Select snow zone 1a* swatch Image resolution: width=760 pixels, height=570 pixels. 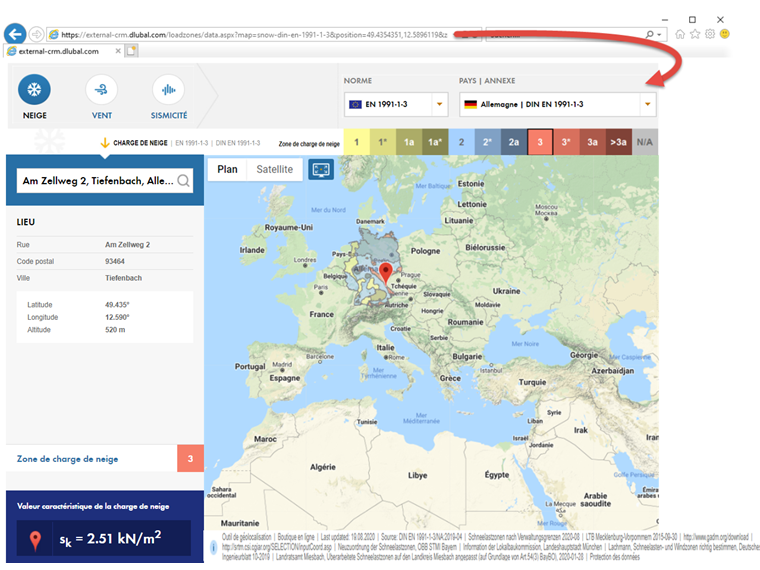point(435,142)
